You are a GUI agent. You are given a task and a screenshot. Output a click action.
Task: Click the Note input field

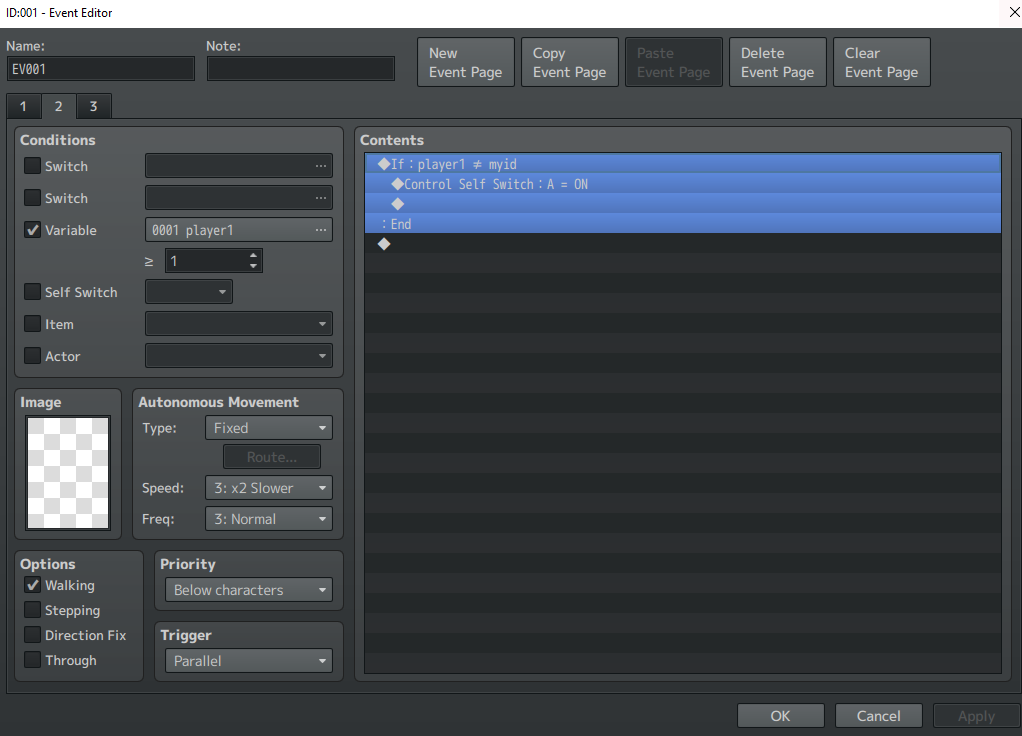[x=300, y=68]
